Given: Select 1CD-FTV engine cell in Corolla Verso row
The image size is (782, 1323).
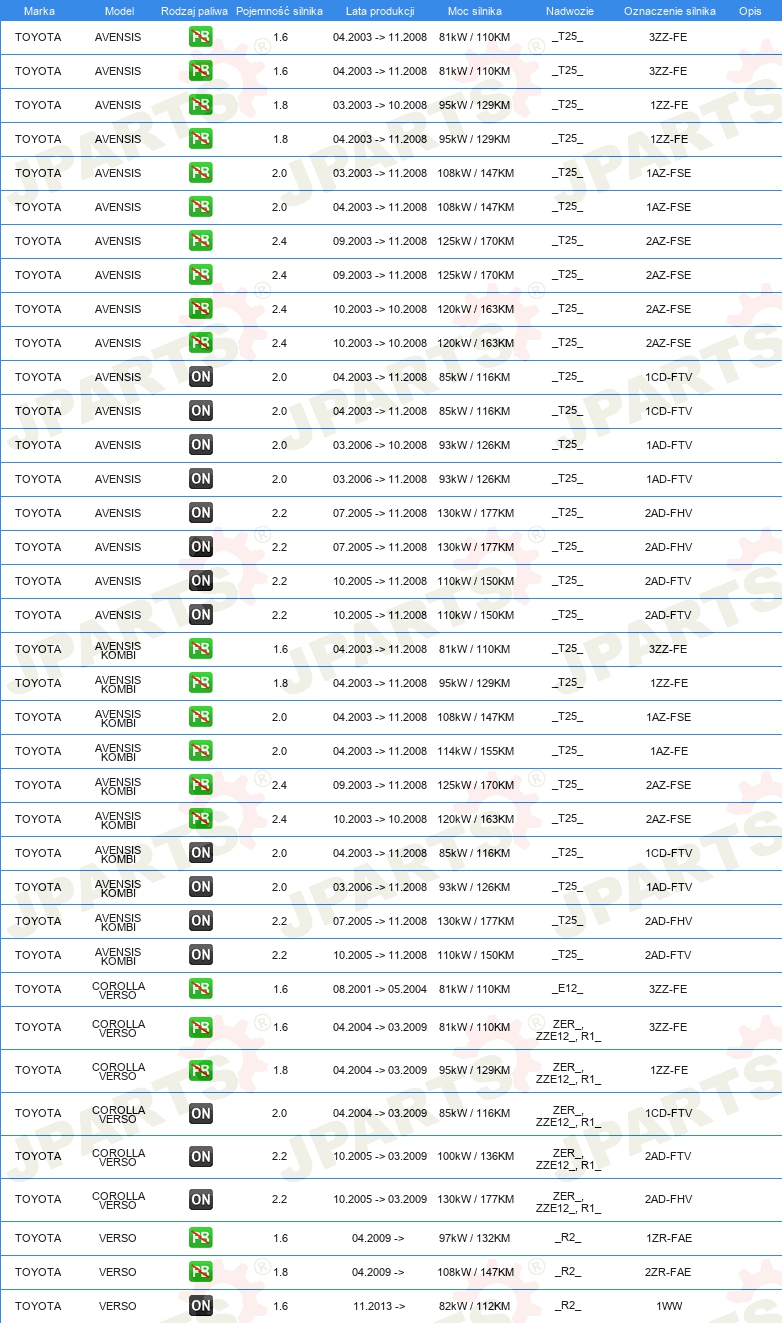Looking at the screenshot, I should click(668, 1113).
